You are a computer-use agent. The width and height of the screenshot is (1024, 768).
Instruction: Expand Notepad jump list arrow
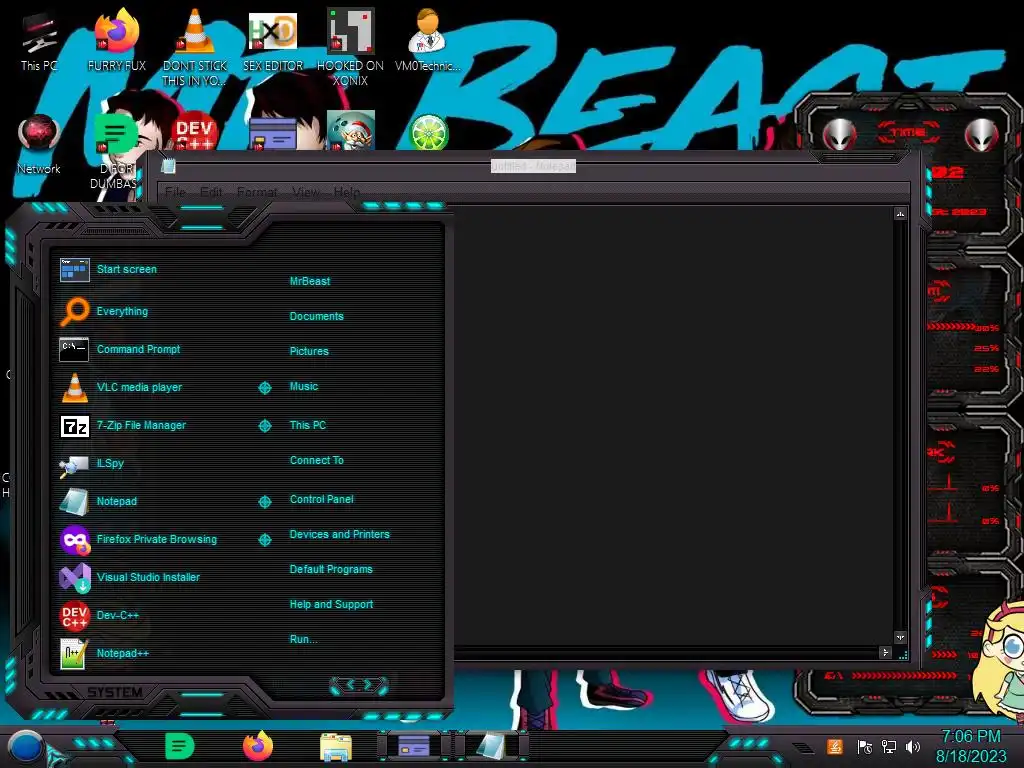pyautogui.click(x=264, y=502)
